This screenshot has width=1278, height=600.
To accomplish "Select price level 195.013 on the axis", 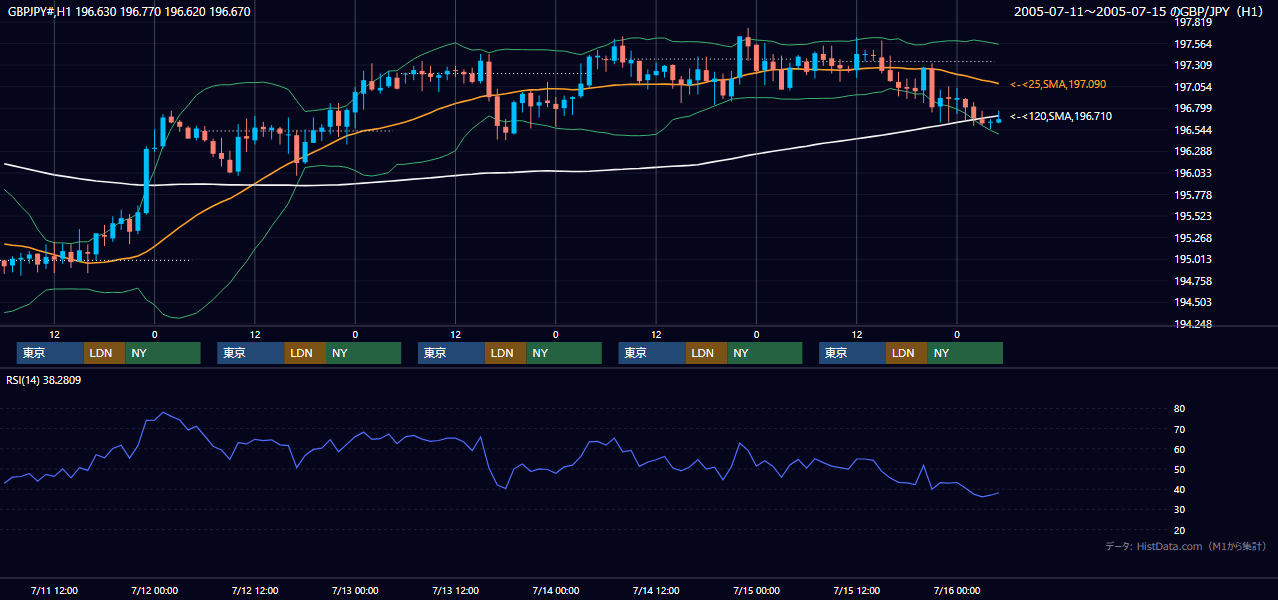I will [1193, 259].
